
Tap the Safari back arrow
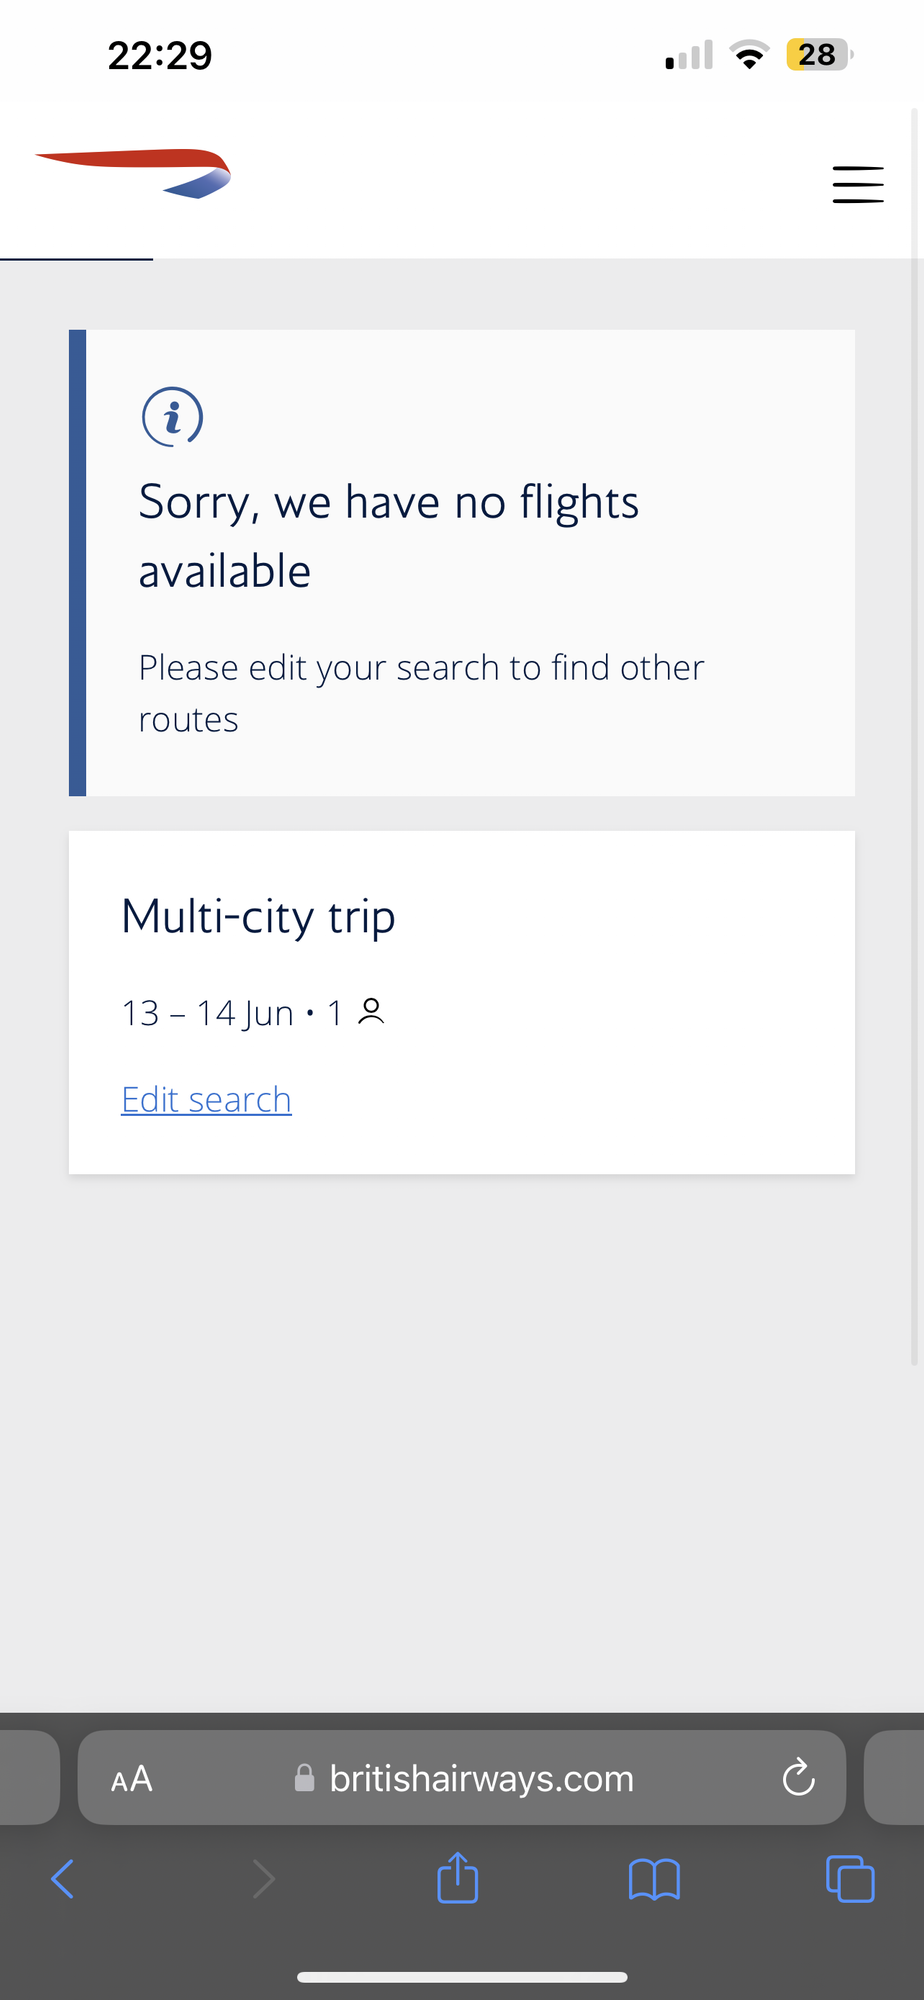[x=62, y=1879]
